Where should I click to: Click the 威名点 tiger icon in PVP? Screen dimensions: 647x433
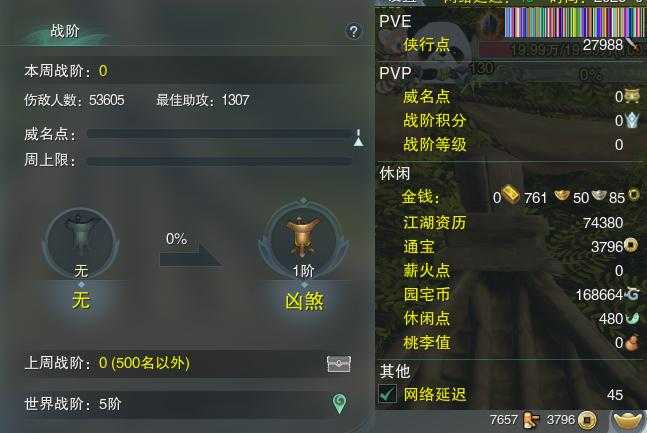point(631,96)
